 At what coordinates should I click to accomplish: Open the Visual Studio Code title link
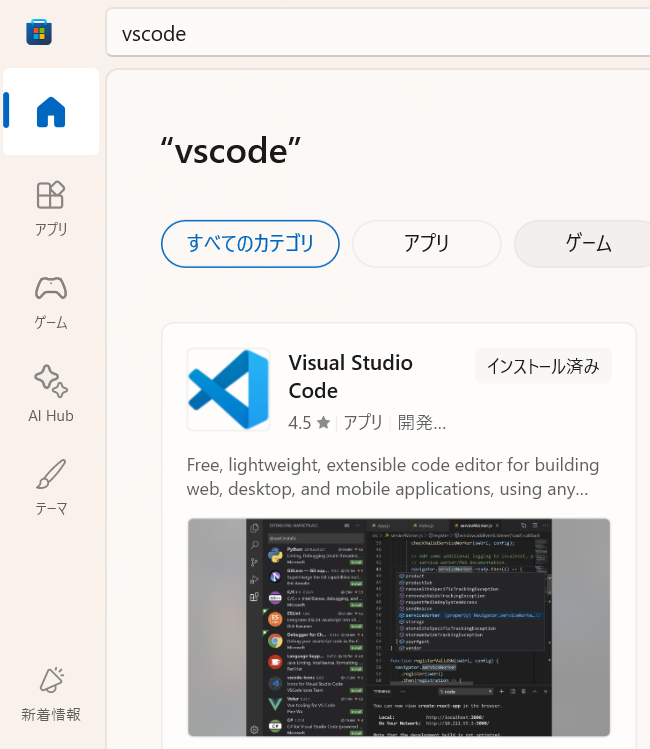[351, 376]
